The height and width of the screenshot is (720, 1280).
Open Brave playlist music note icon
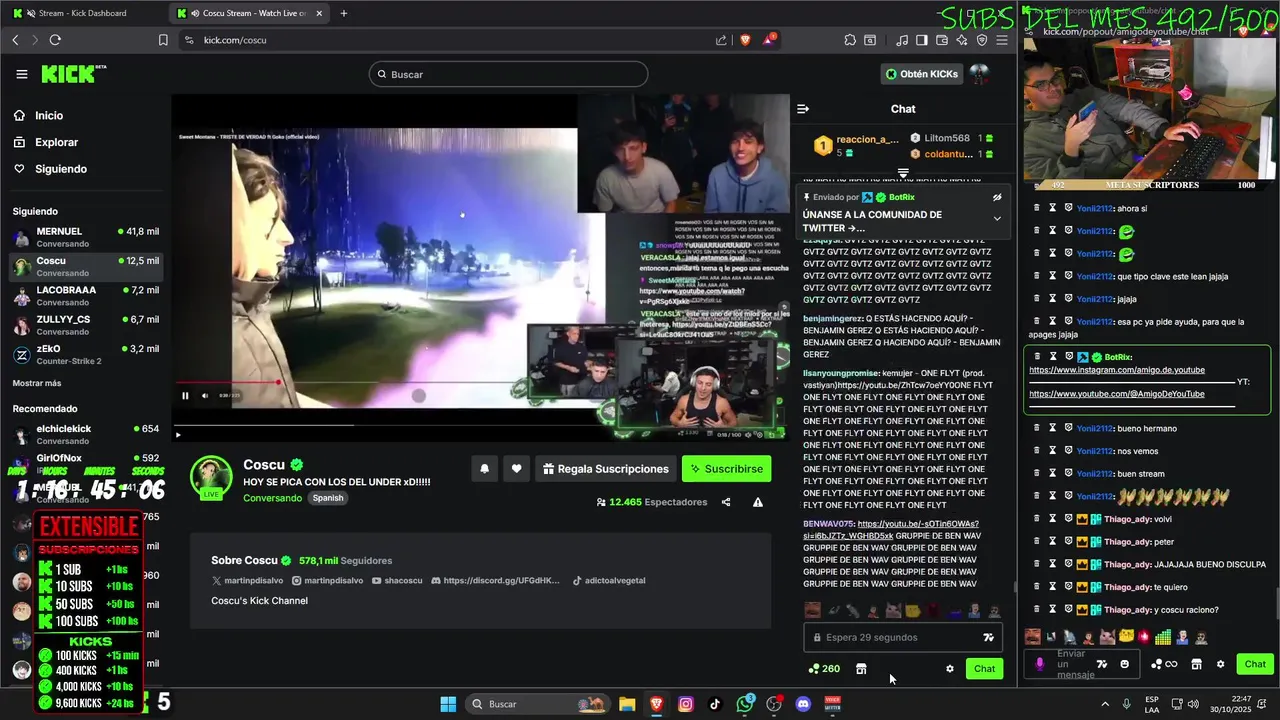(x=902, y=40)
